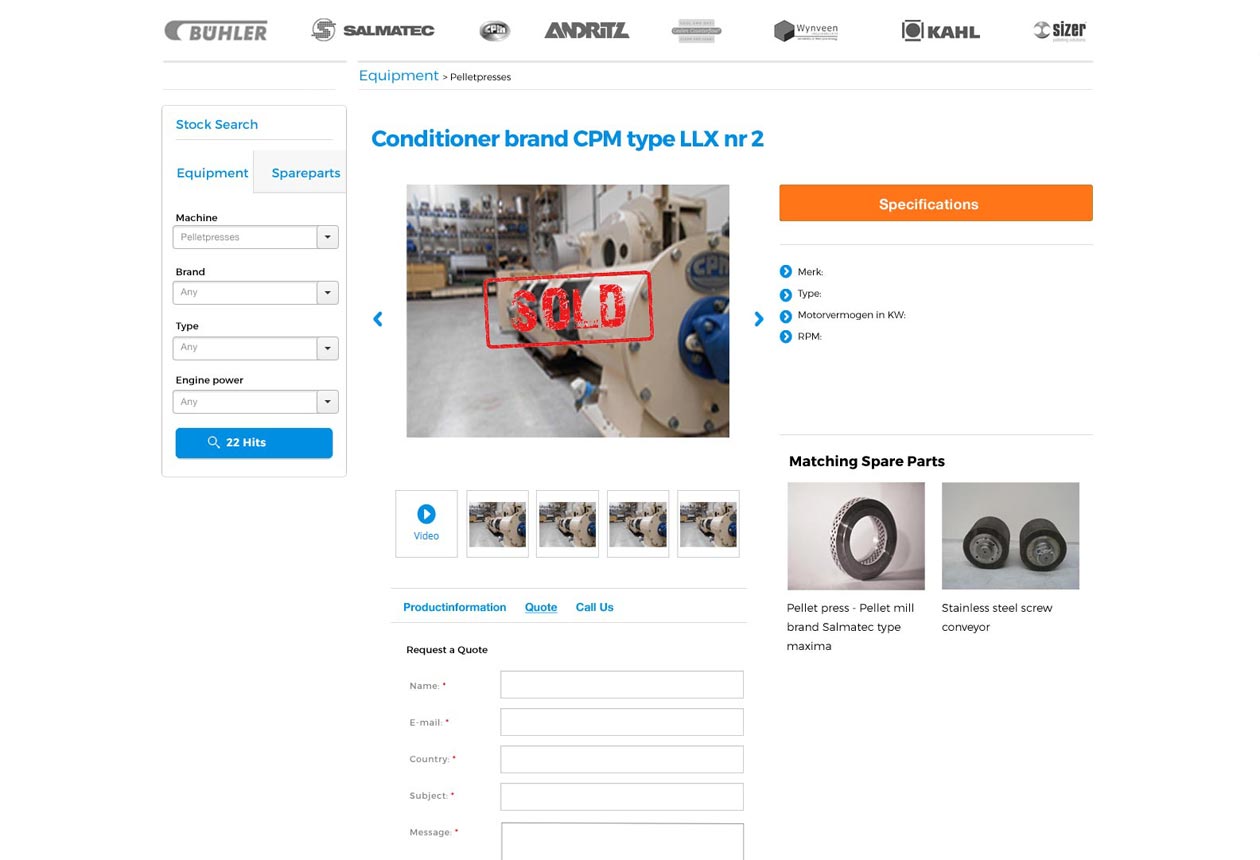Screen dimensions: 1260x860
Task: Click the Name input field
Action: tap(622, 685)
